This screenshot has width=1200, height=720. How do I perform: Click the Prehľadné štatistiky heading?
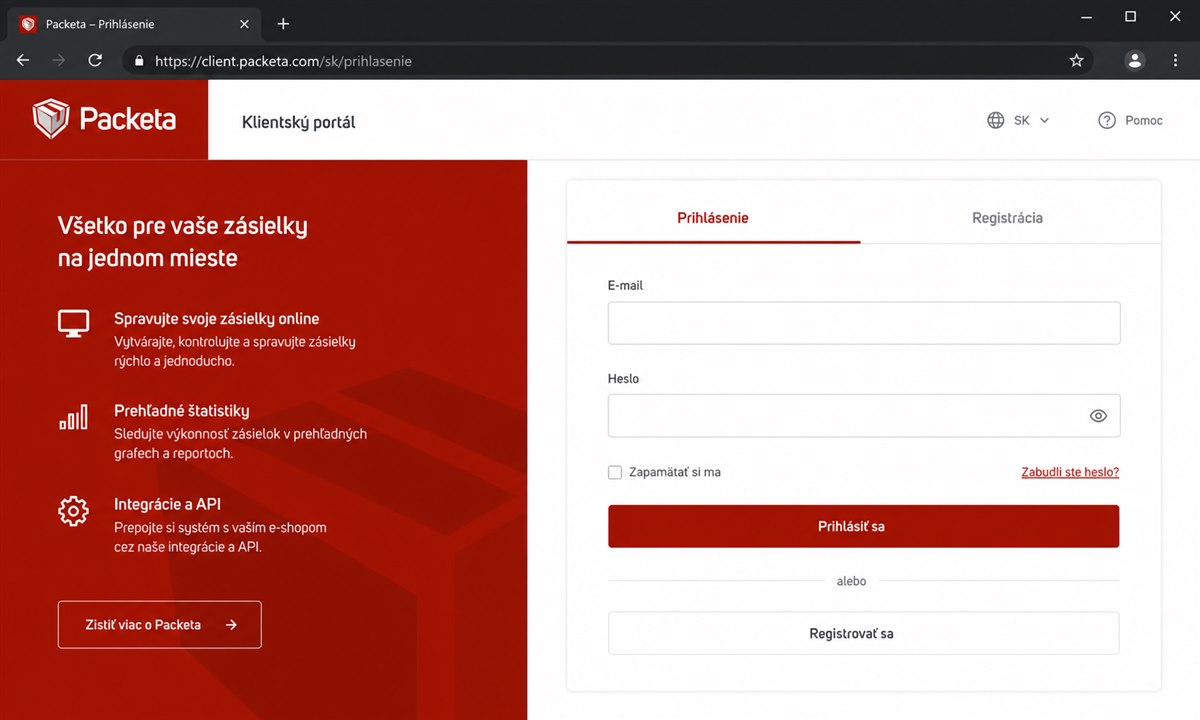[182, 411]
